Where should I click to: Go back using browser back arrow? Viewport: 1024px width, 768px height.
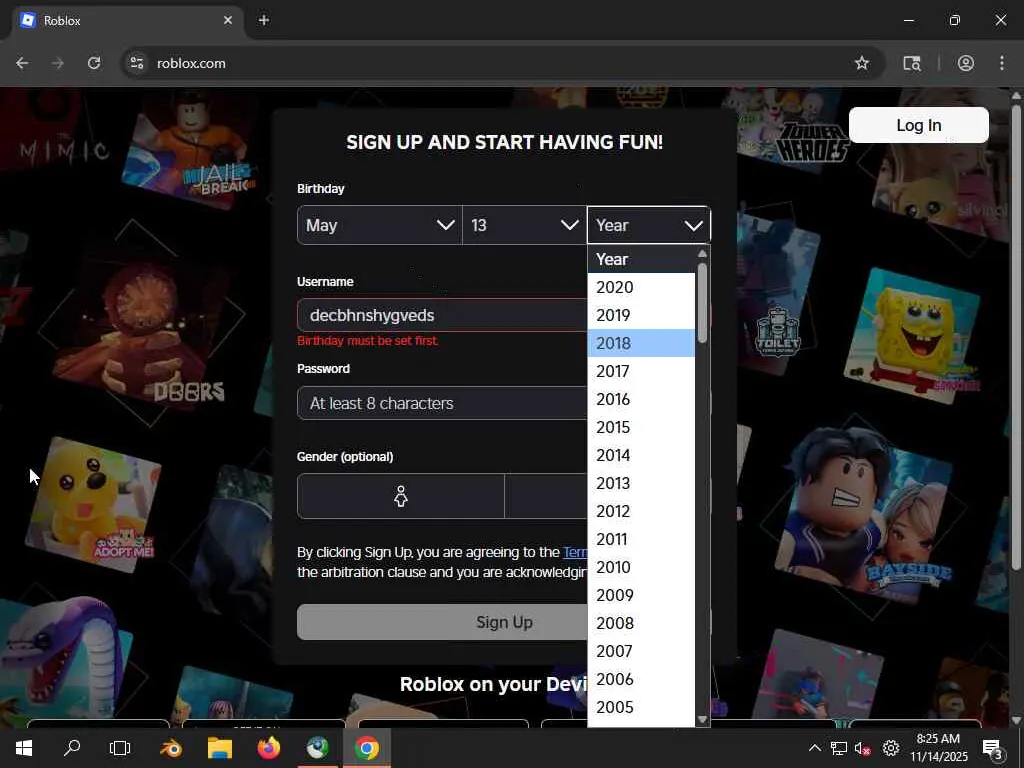22,63
